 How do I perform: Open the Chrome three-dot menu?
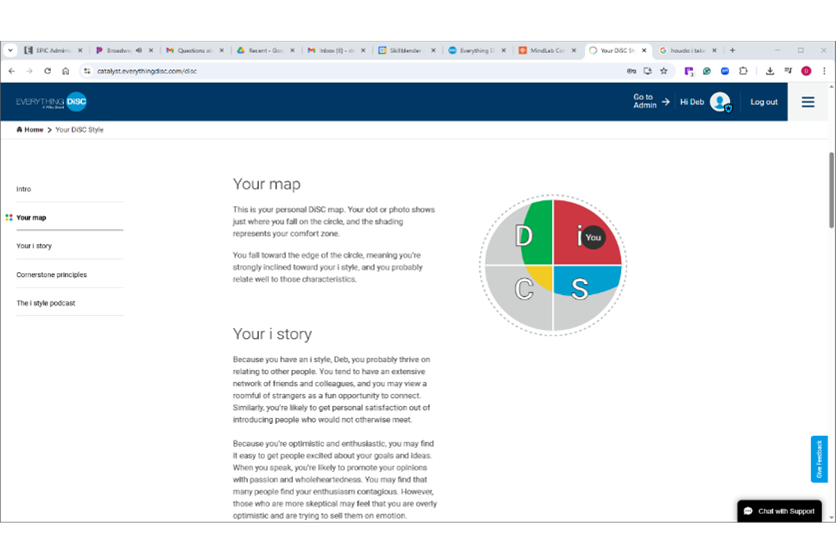tap(824, 71)
